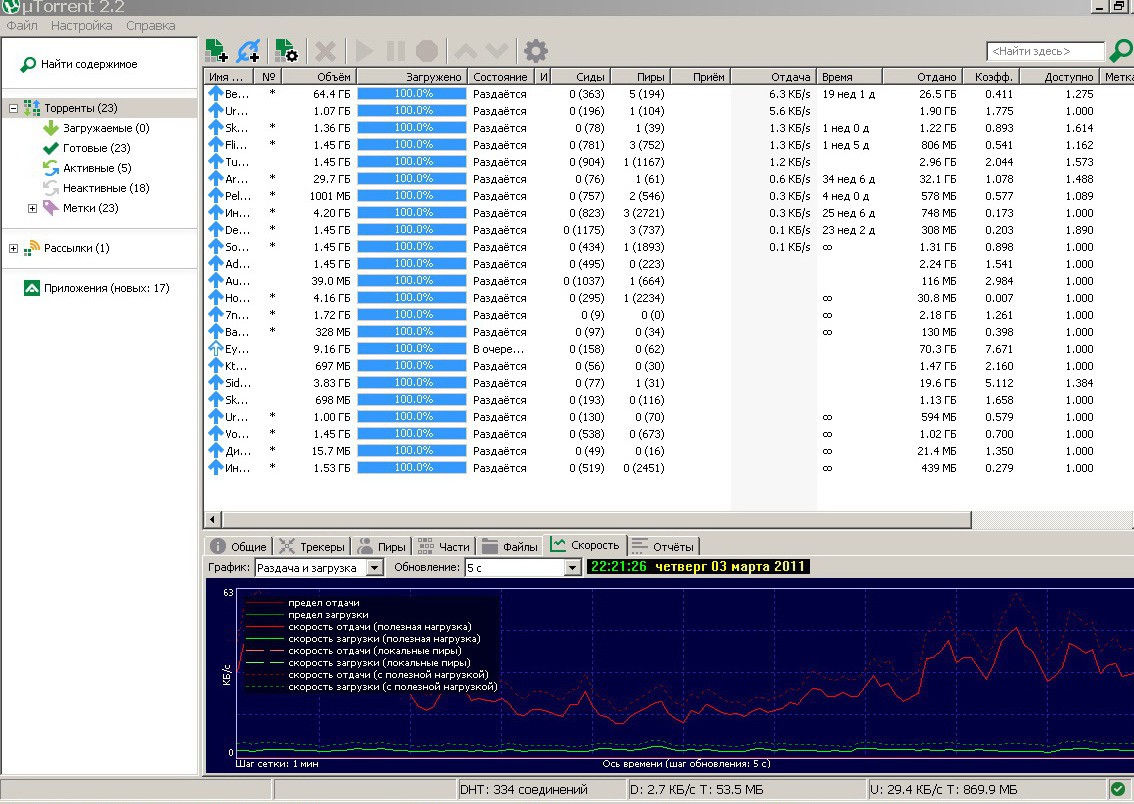1134x804 pixels.
Task: Switch to the Общие tab
Action: pyautogui.click(x=239, y=546)
